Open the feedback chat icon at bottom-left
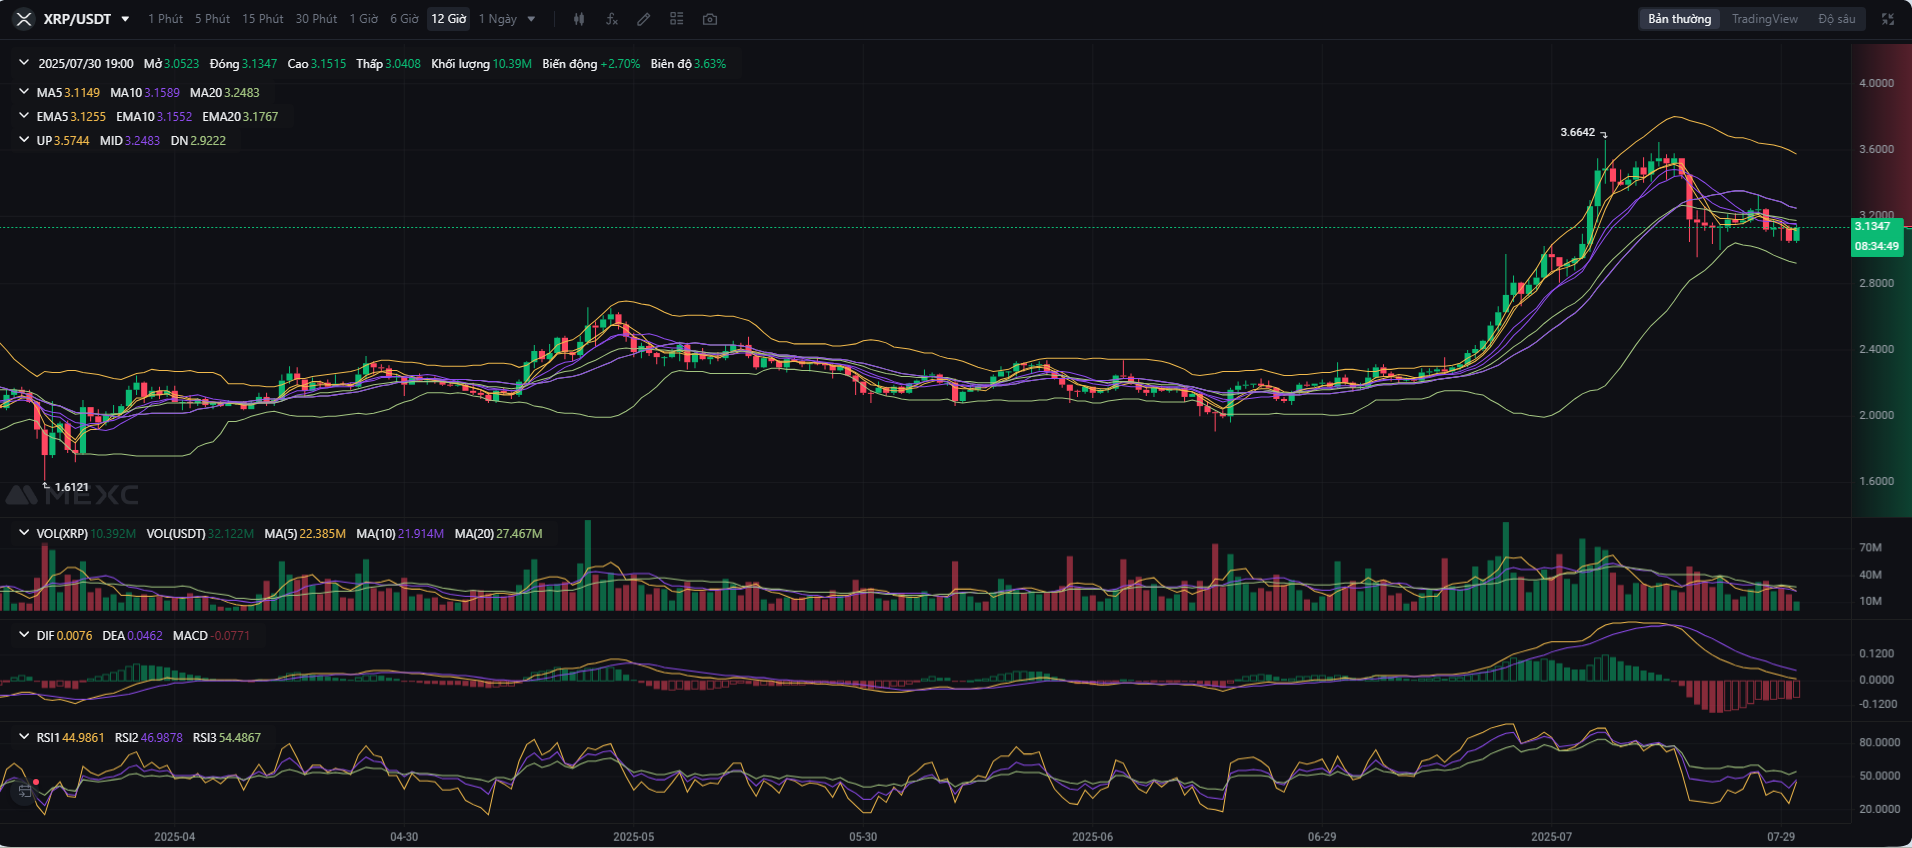Screen dimensions: 1912x848 [x=25, y=791]
